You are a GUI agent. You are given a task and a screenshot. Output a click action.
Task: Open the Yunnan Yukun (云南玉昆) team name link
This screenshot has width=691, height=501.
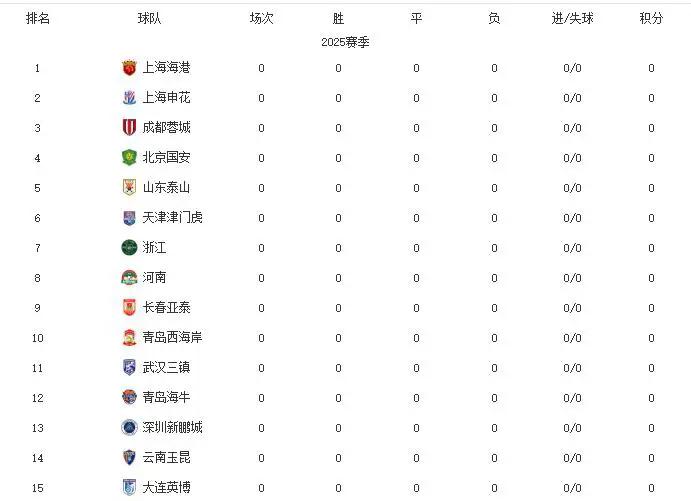click(x=166, y=458)
